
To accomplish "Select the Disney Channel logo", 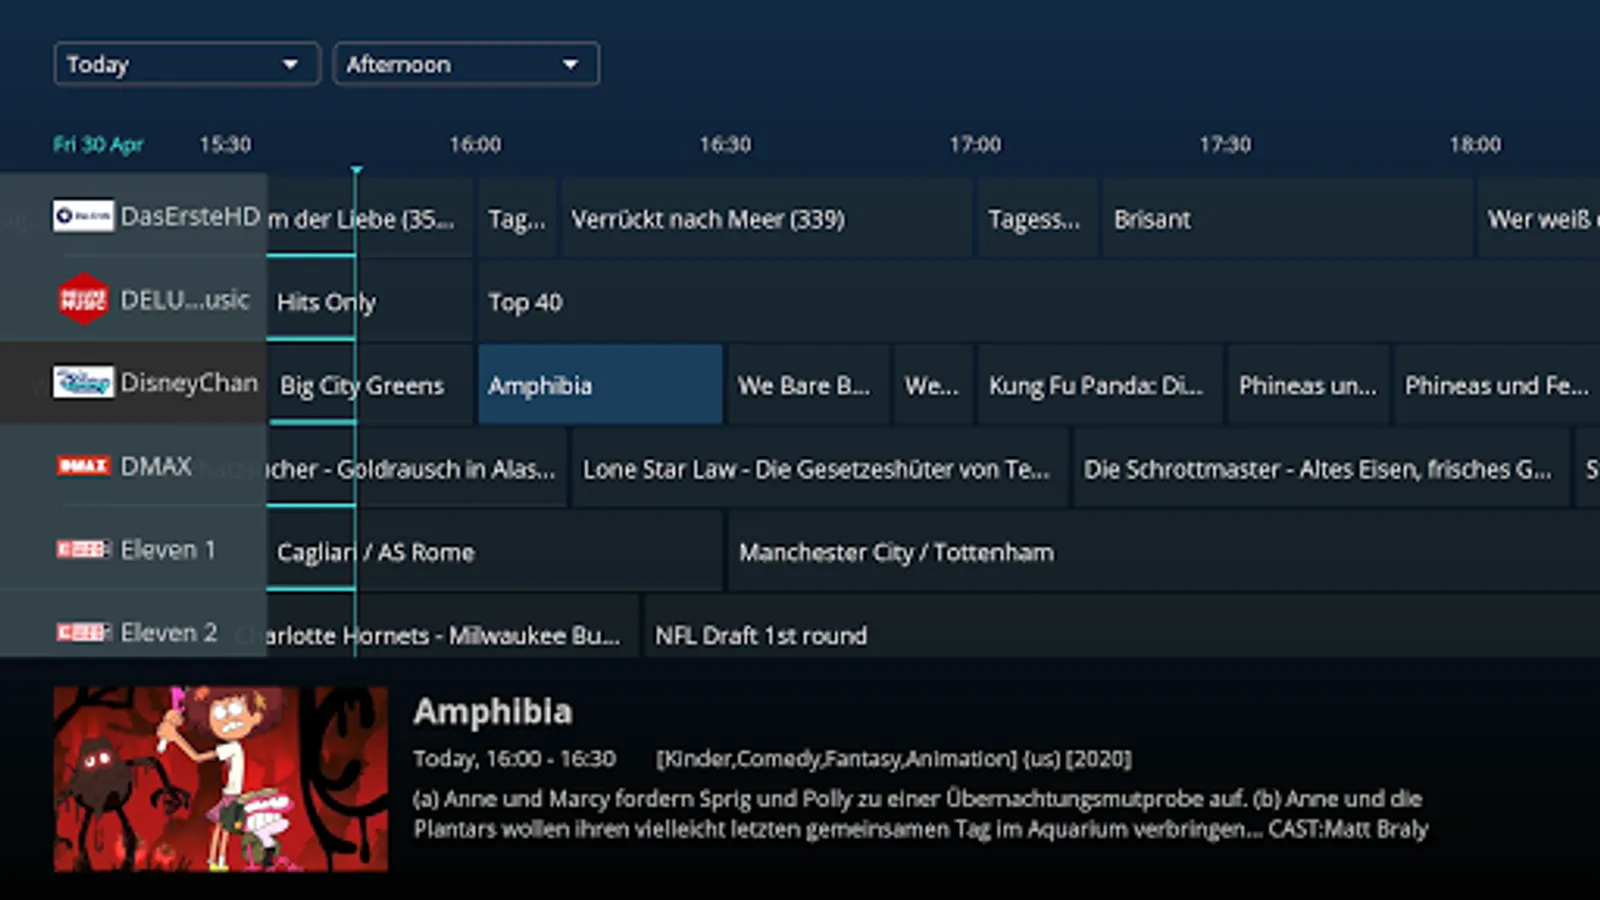I will coord(83,382).
